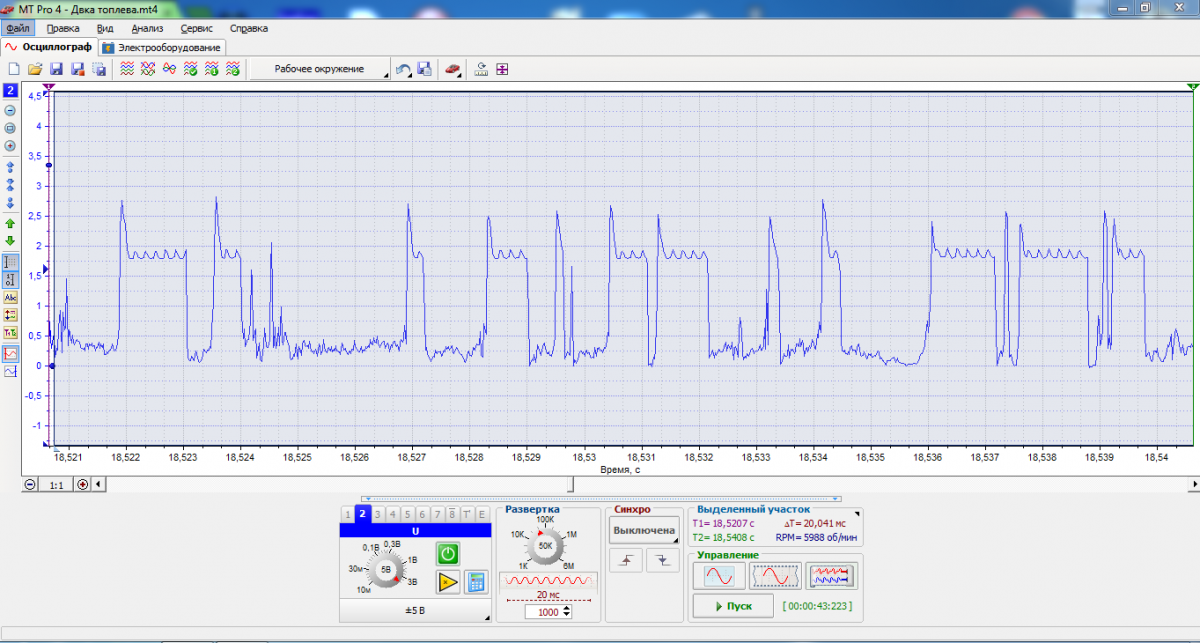Click the 1:1 zoom reset button
This screenshot has height=643, width=1200.
56,484
